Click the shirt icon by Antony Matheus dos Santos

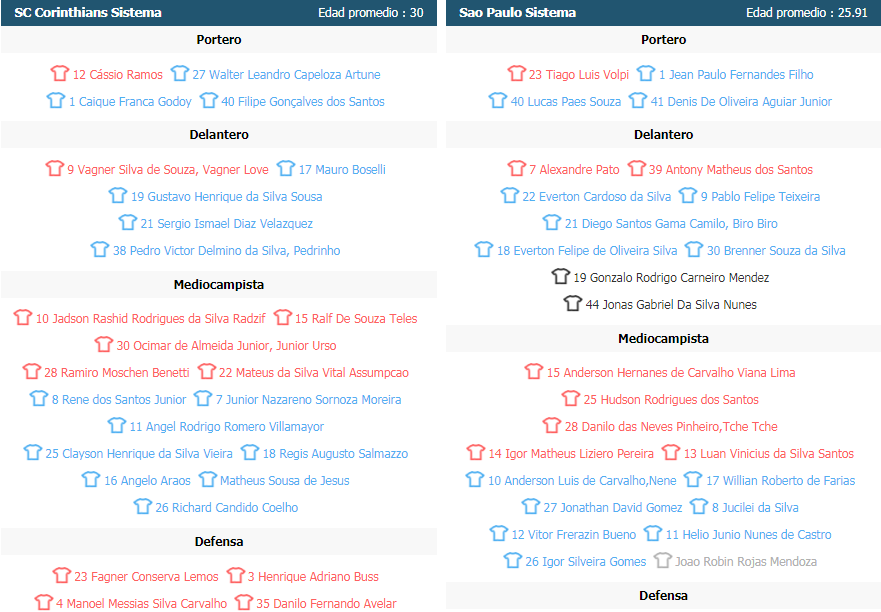coord(637,168)
